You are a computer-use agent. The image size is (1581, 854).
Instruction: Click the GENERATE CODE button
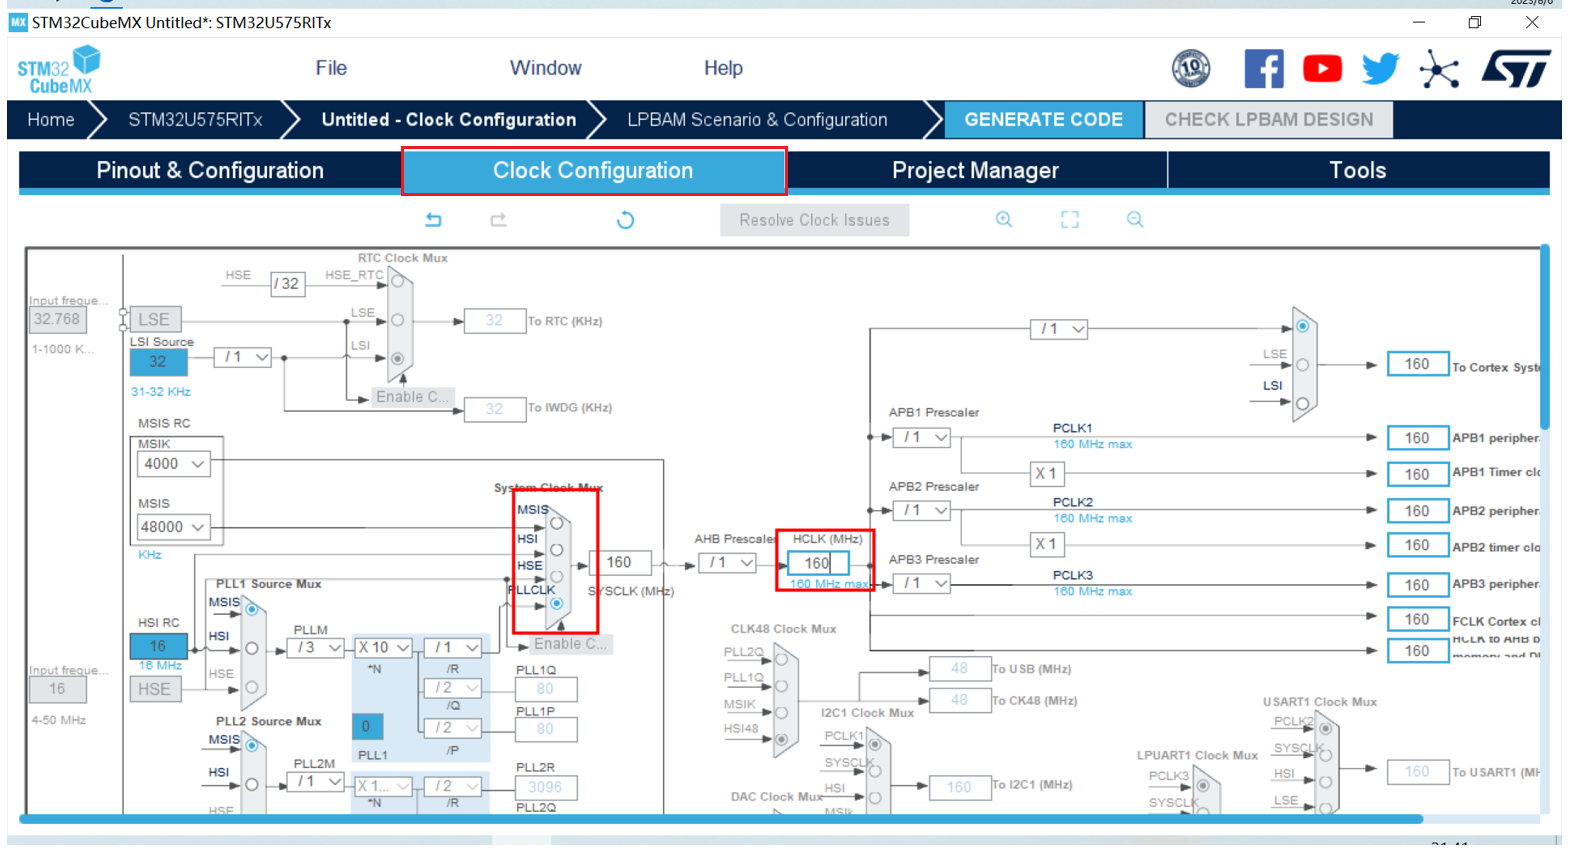pos(1043,120)
